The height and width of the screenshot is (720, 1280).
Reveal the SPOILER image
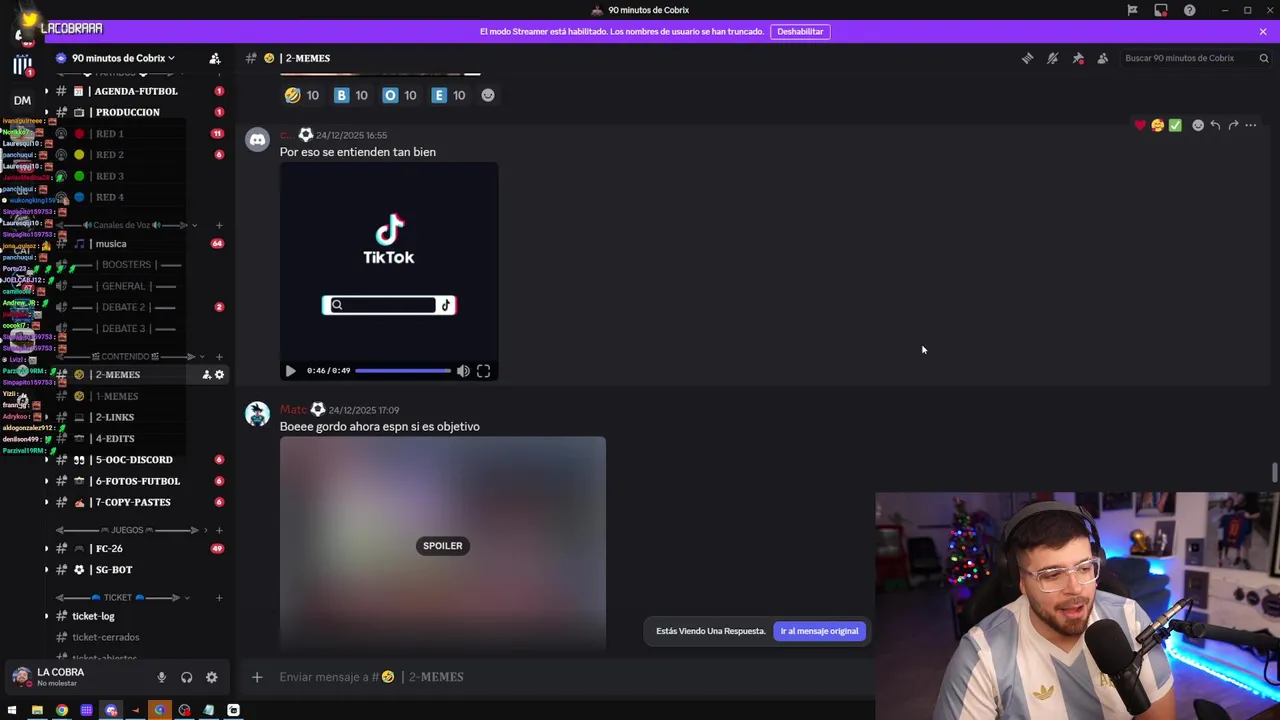click(442, 544)
